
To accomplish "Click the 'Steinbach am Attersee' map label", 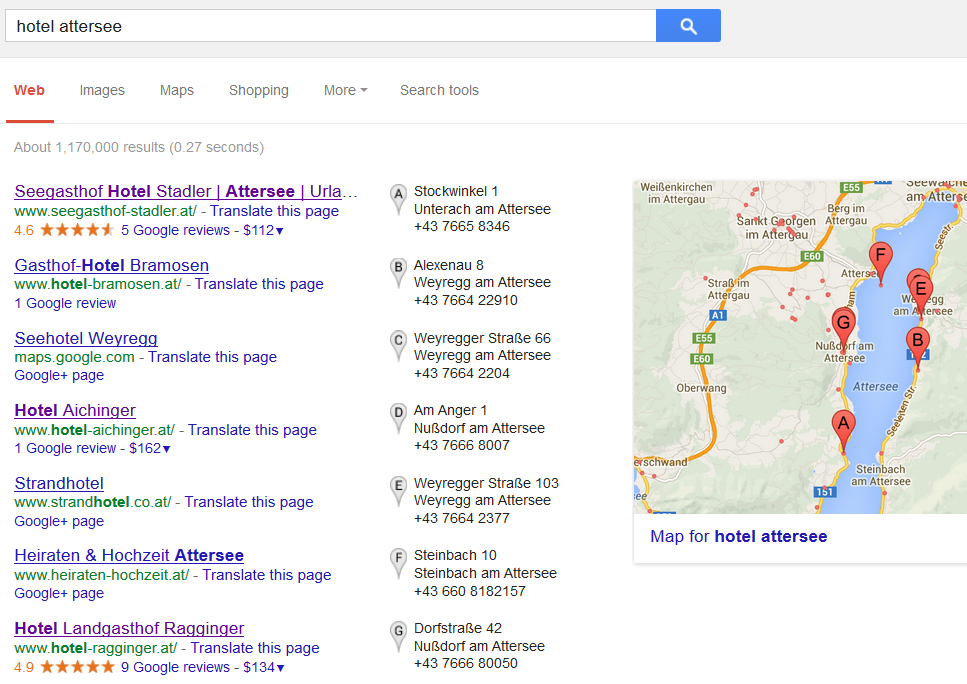I will [x=881, y=476].
